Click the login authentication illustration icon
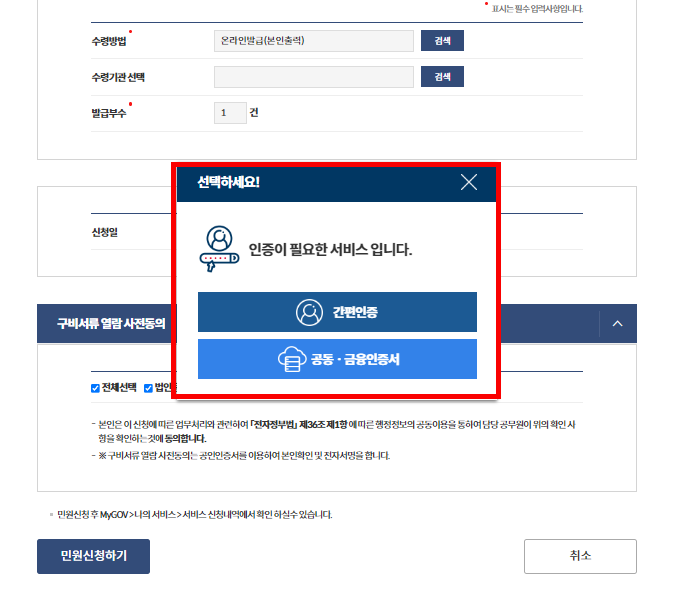Viewport: 700px width, 592px height. click(x=219, y=249)
